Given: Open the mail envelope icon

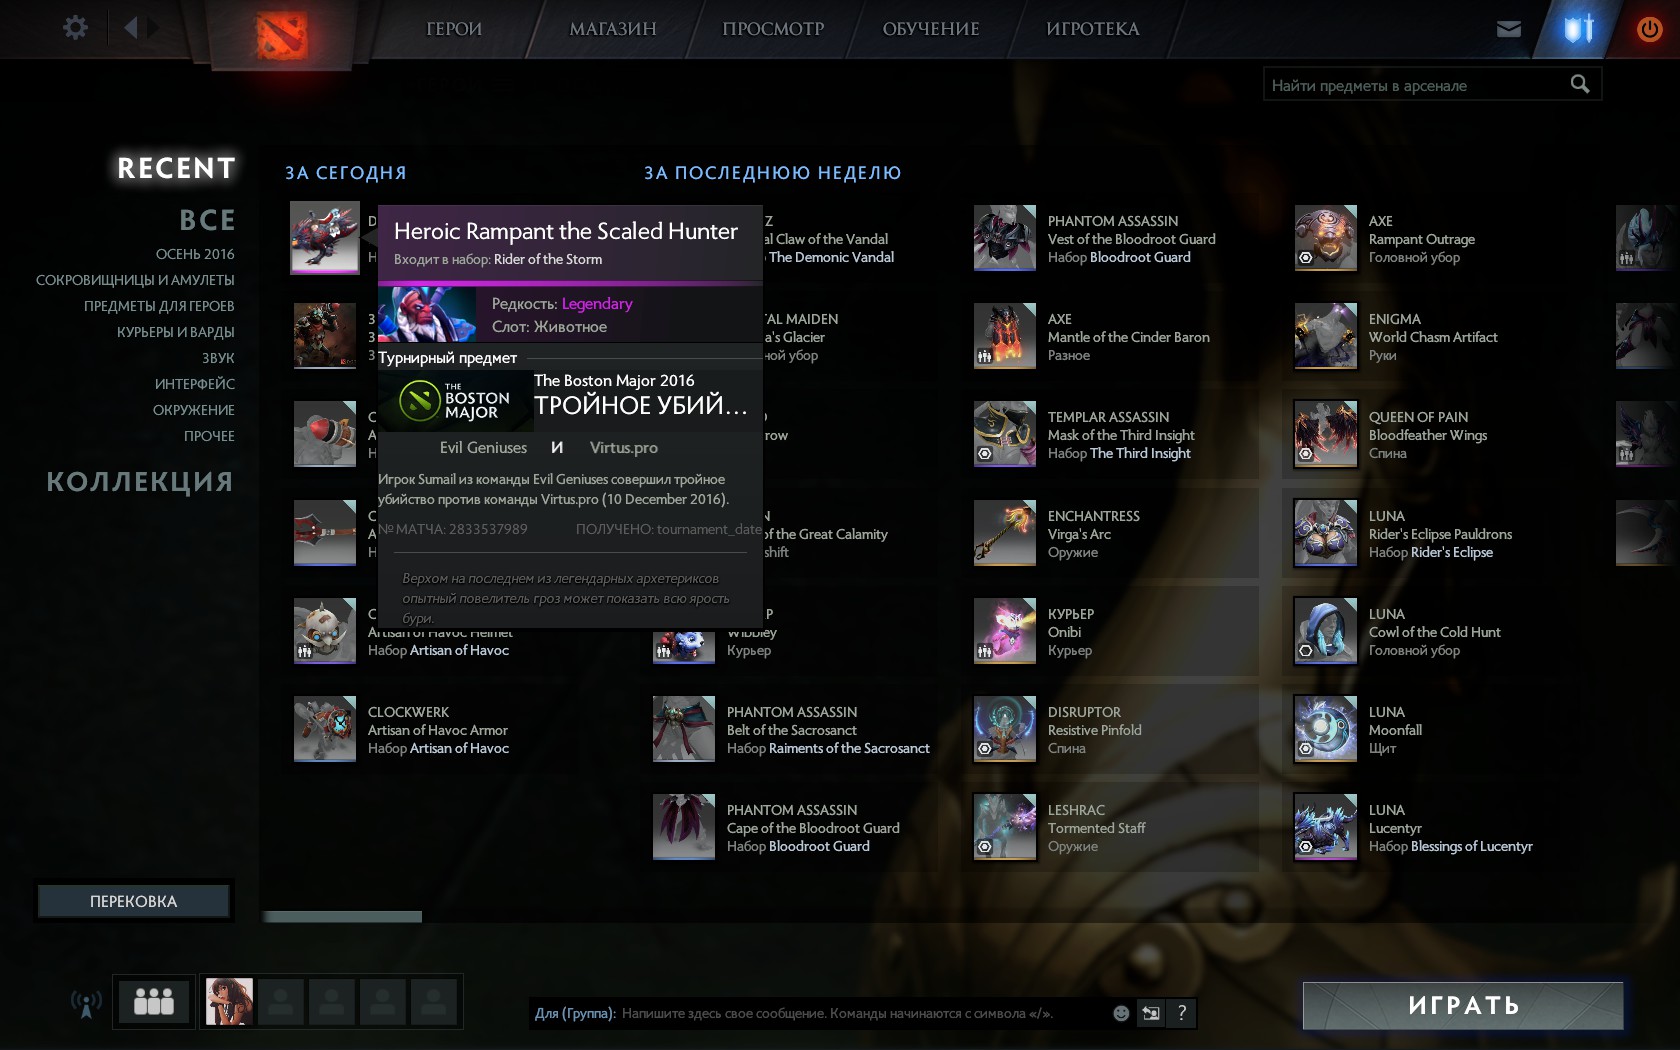Looking at the screenshot, I should (x=1508, y=29).
